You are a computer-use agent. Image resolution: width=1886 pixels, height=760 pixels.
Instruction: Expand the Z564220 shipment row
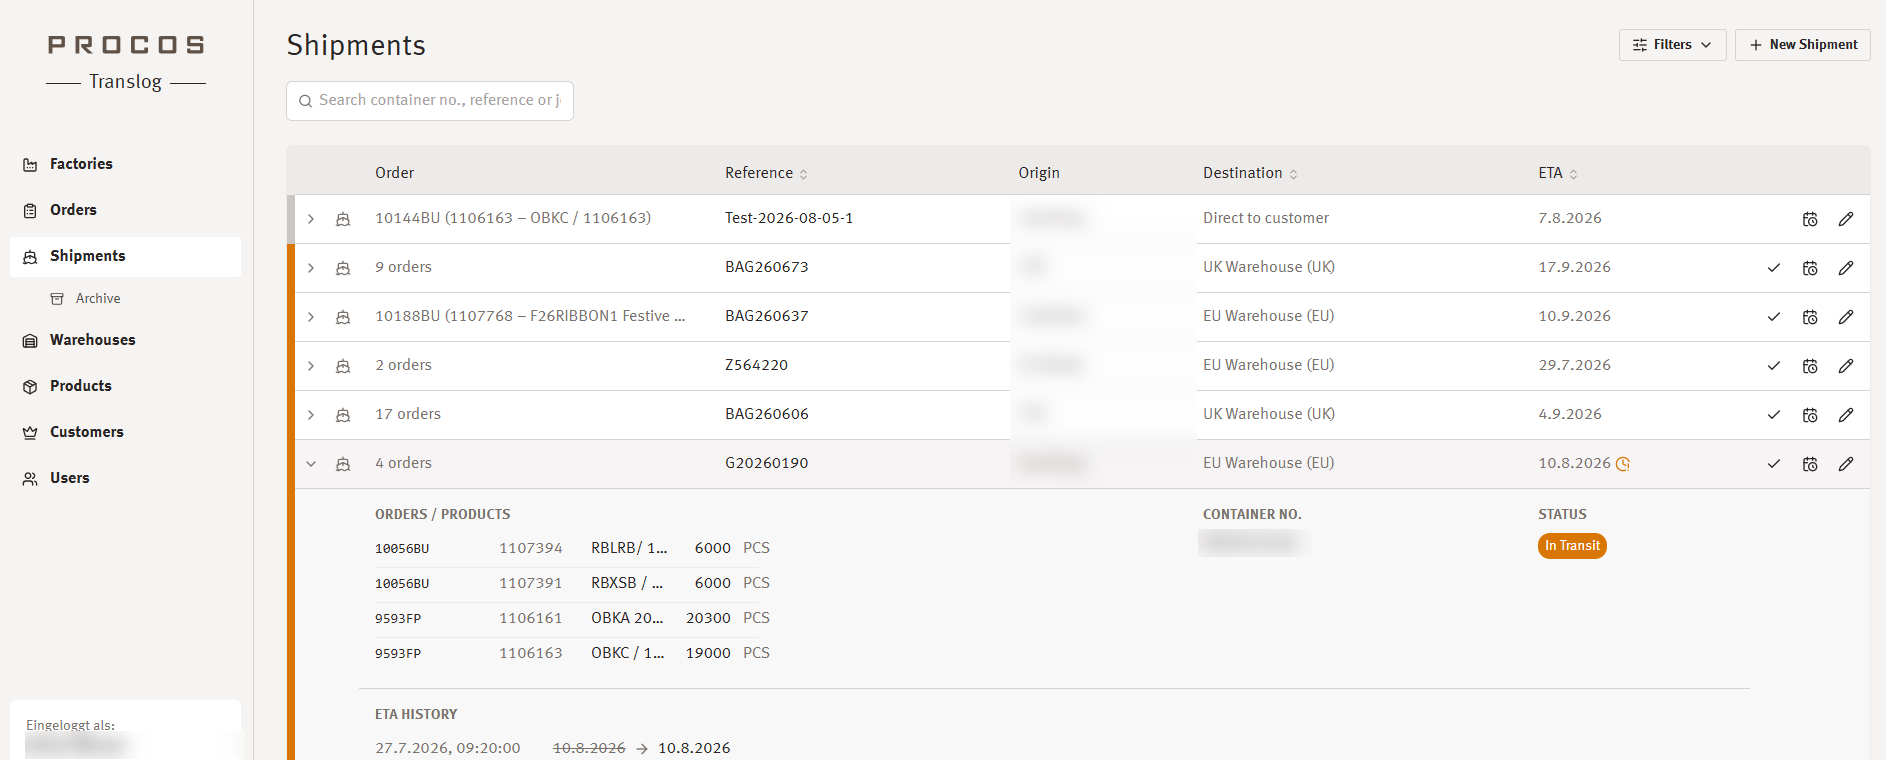coord(311,366)
